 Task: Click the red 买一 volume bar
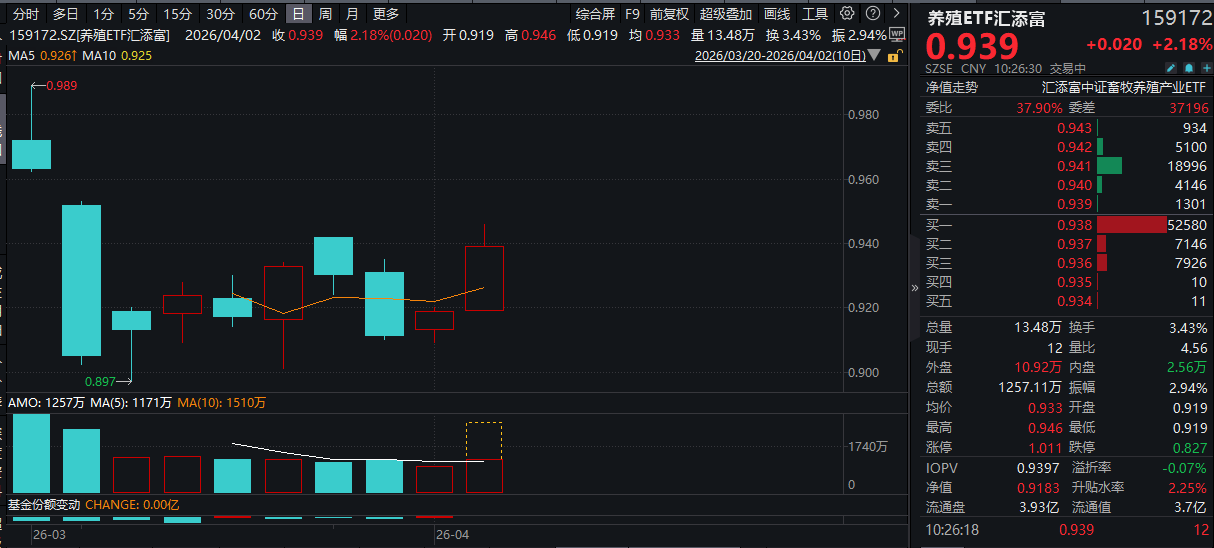click(x=1131, y=225)
